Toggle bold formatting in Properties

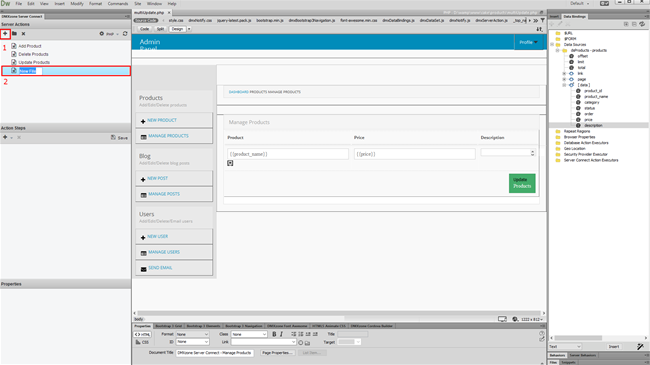[274, 334]
